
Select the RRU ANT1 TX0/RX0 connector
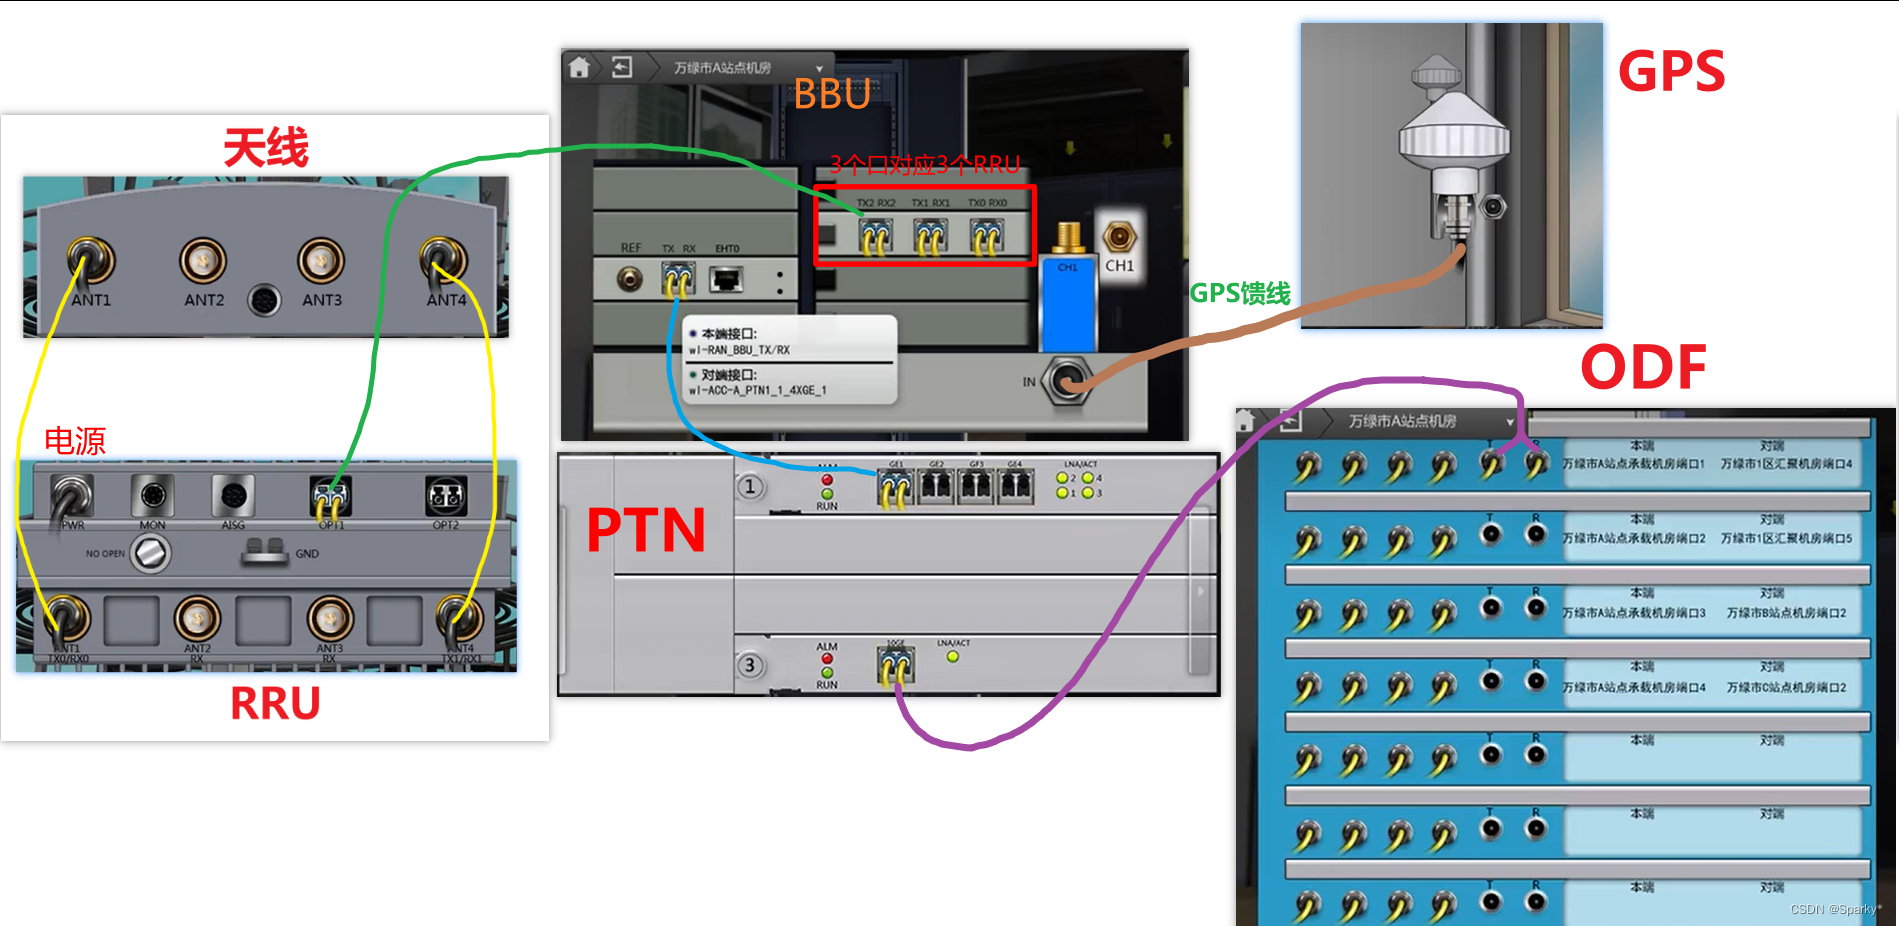coord(65,620)
